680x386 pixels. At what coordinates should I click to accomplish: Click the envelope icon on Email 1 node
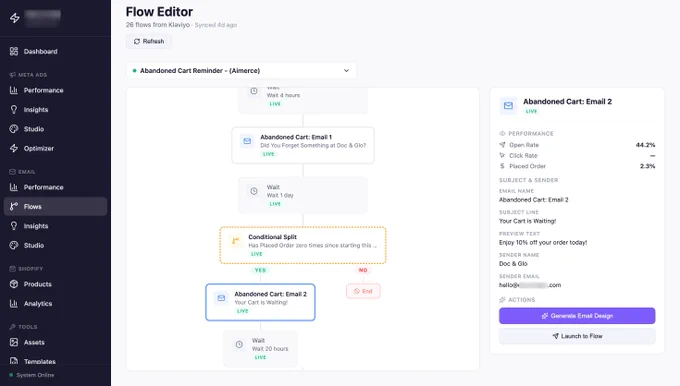(x=247, y=141)
